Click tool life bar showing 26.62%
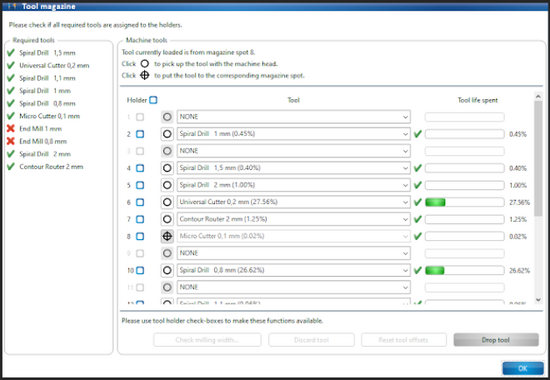This screenshot has width=550, height=380. tap(464, 270)
